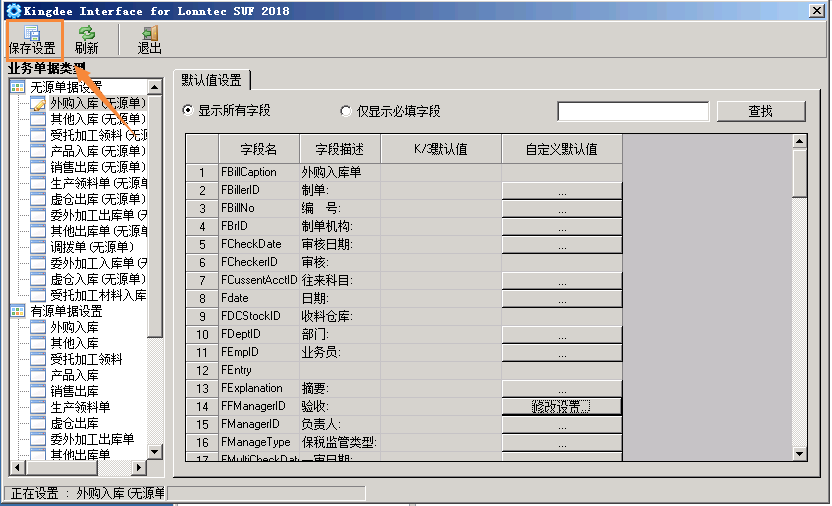This screenshot has height=506, width=832.
Task: Click tree scroll down arrow
Action: pos(154,452)
